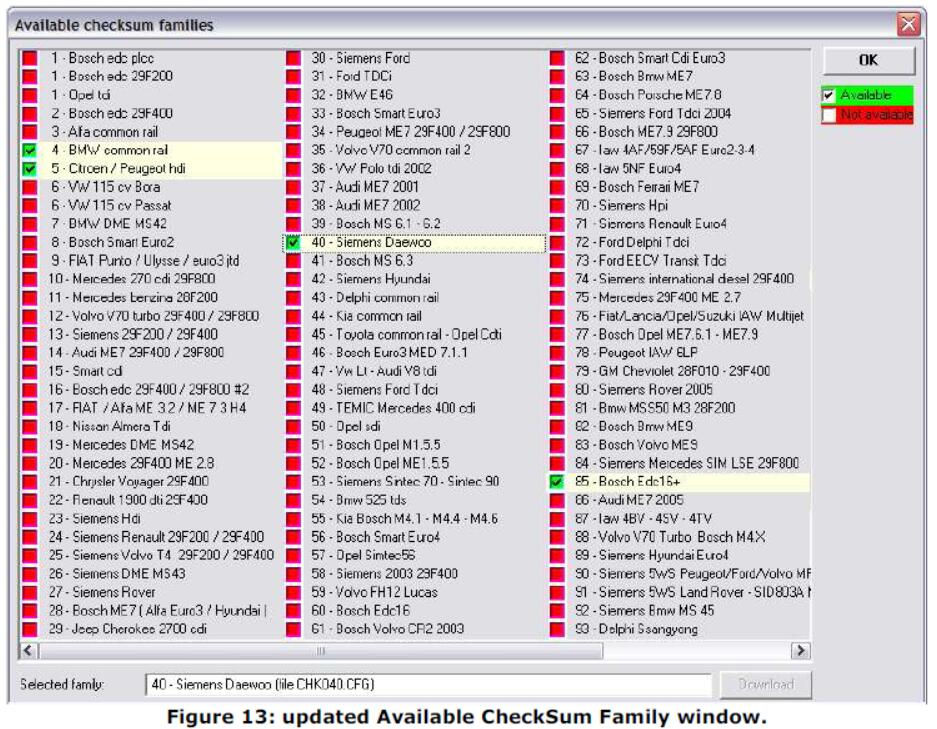Viewport: 937px width, 729px height.
Task: Click red status box for 93 - Delphi Ssangyong
Action: point(556,629)
